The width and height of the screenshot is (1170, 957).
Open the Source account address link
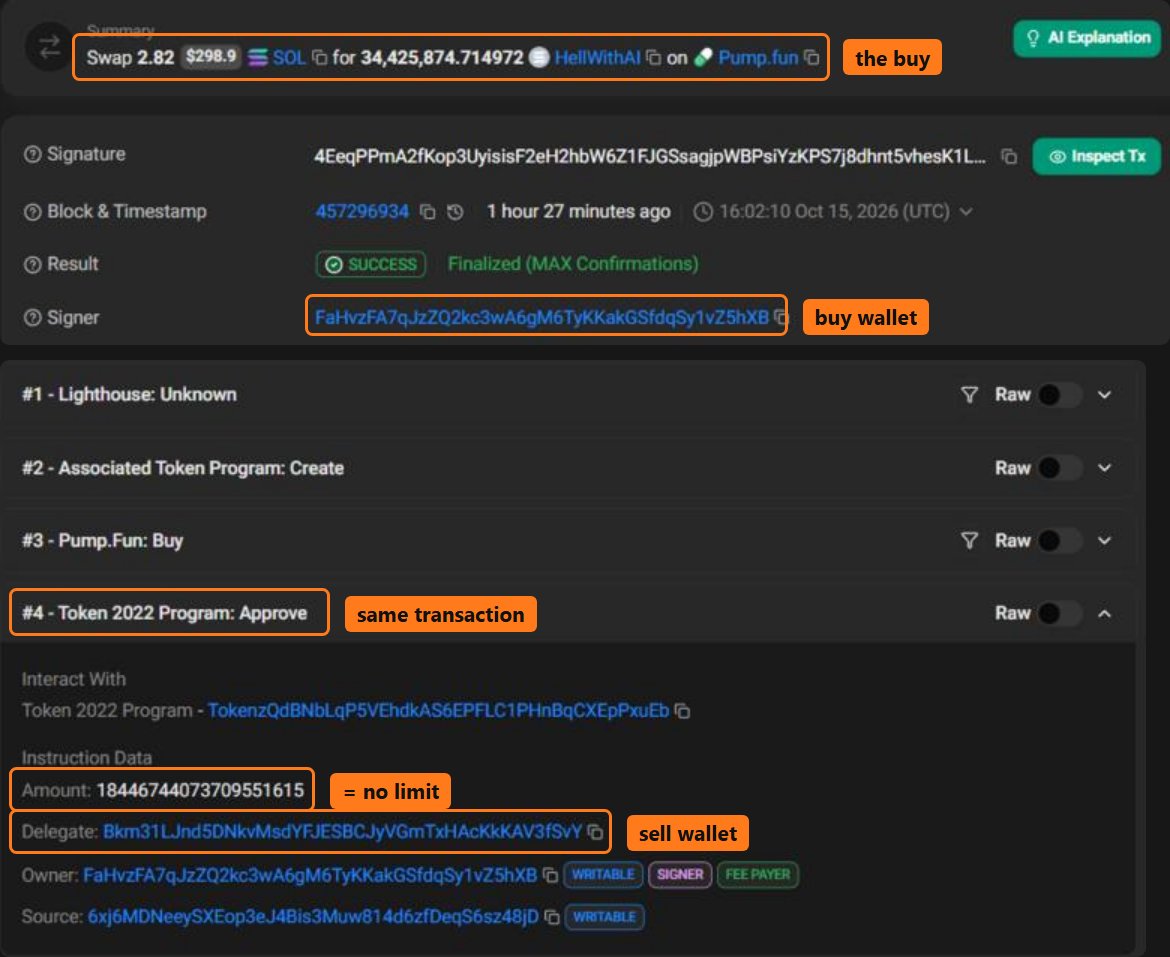(x=313, y=917)
